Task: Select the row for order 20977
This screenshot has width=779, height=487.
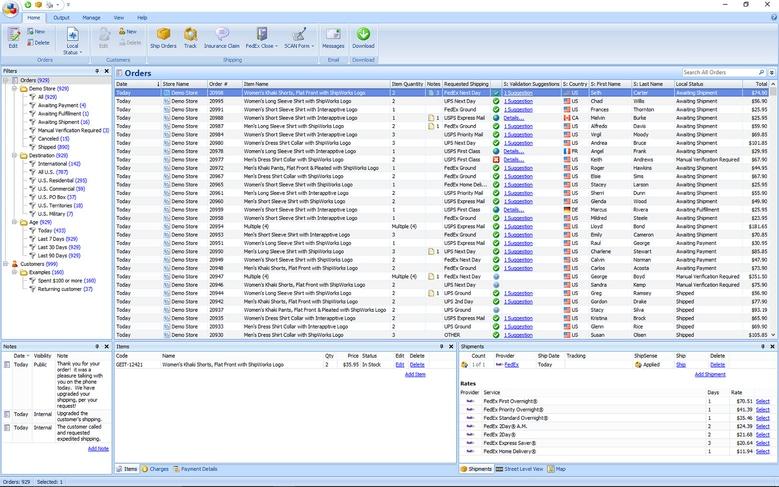Action: pyautogui.click(x=442, y=160)
